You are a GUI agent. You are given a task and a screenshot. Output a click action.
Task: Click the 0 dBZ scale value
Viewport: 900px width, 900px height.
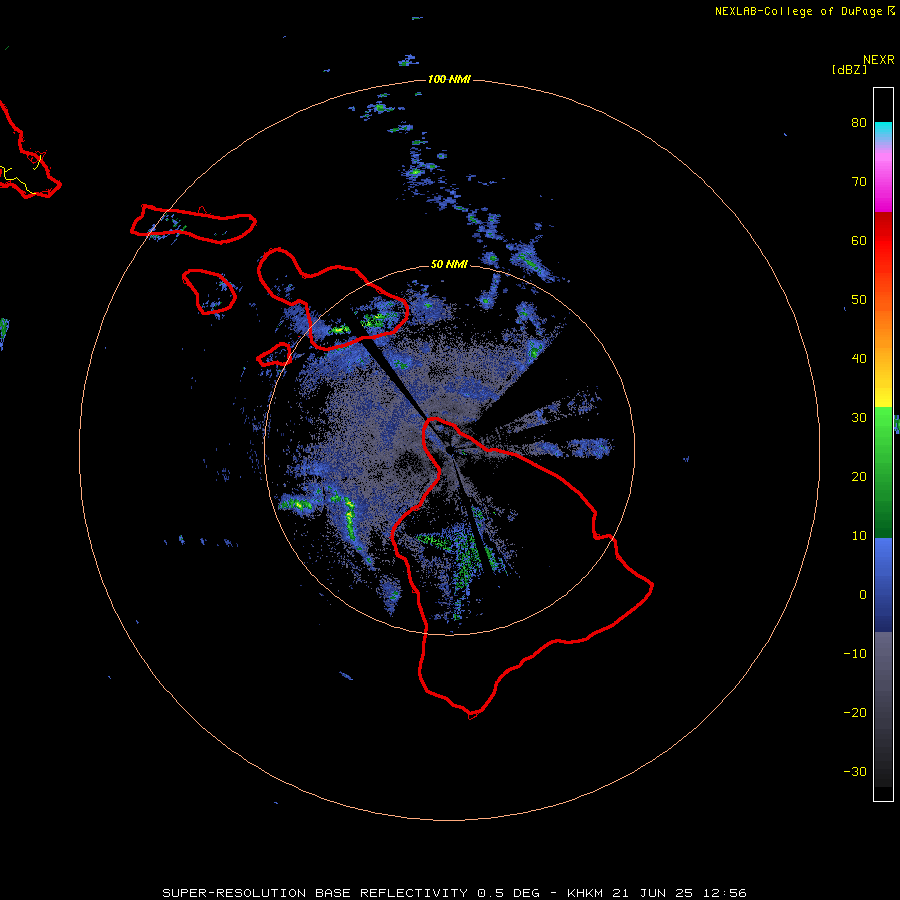point(863,595)
